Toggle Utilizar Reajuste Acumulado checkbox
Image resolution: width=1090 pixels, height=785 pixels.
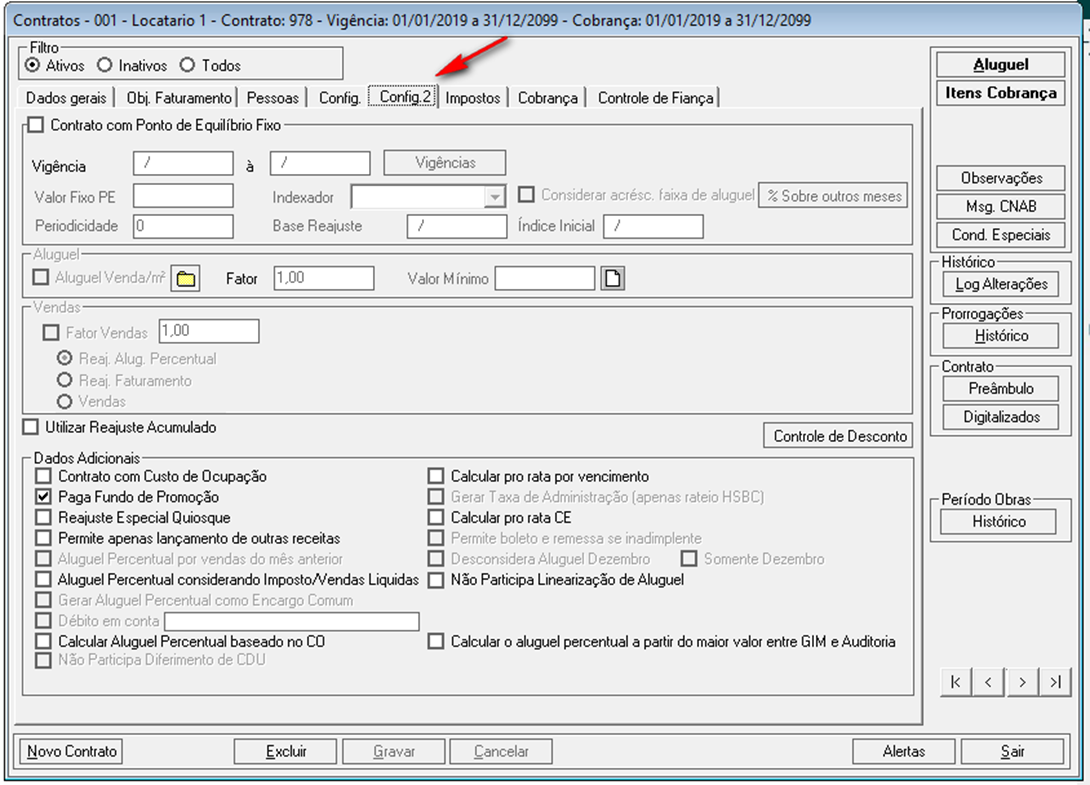pyautogui.click(x=31, y=427)
